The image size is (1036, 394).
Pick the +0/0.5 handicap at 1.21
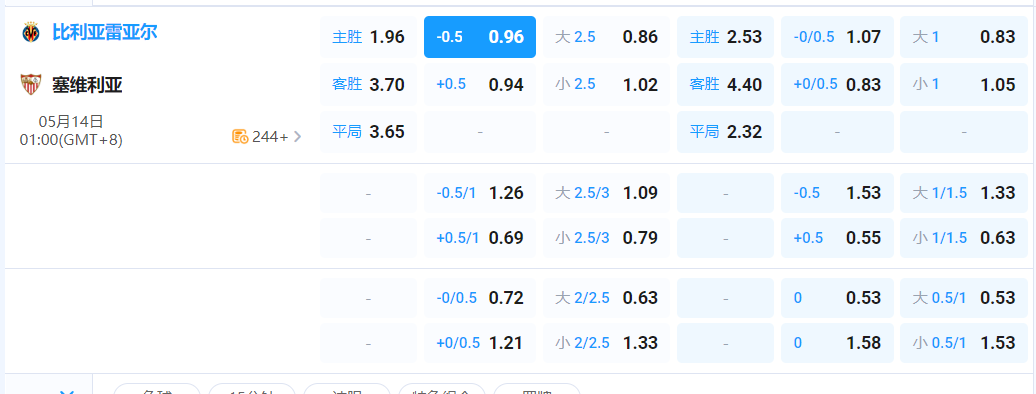[x=480, y=343]
